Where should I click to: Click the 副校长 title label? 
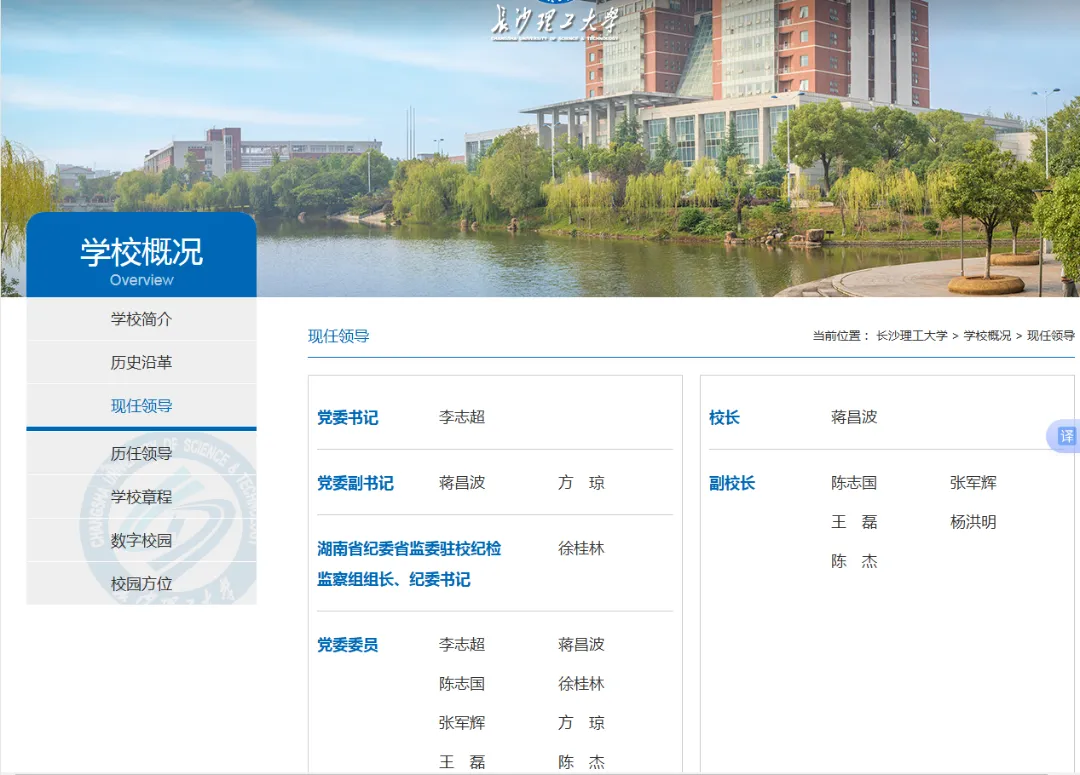tap(732, 484)
